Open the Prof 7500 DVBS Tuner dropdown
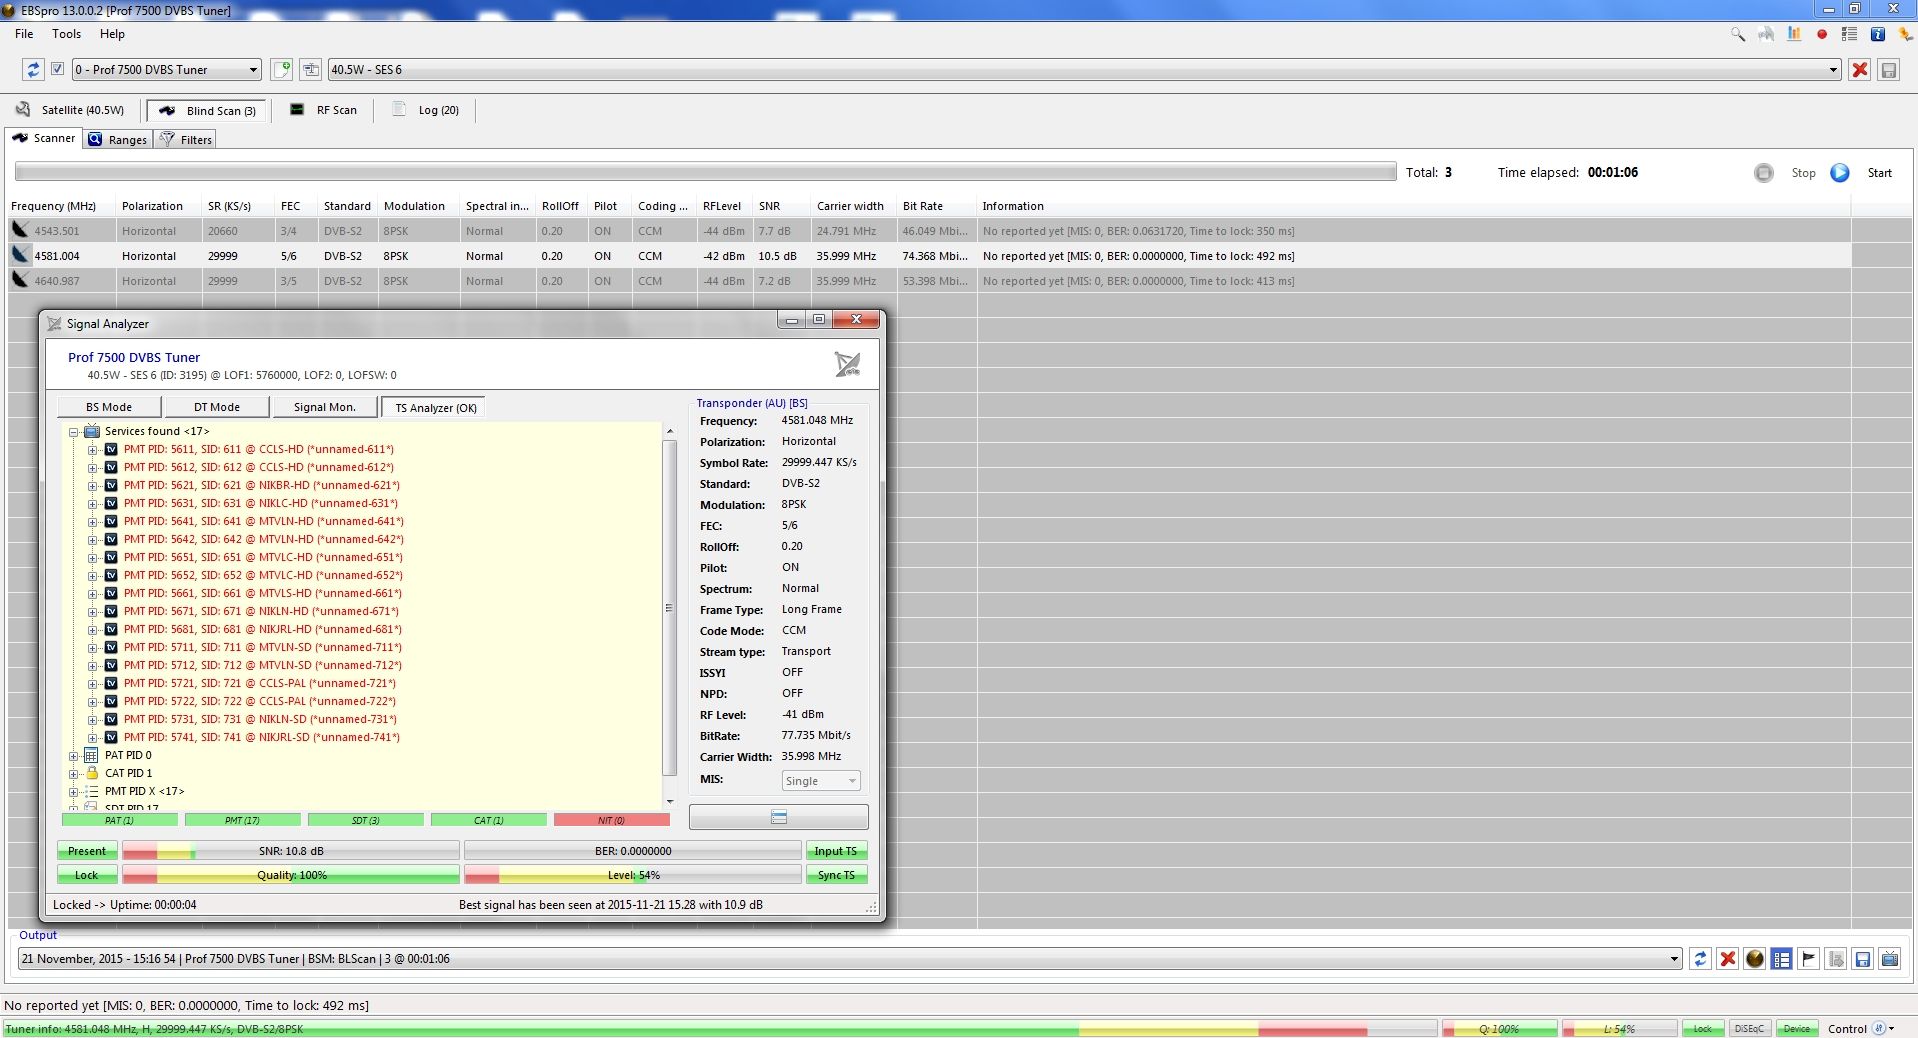 click(x=166, y=69)
